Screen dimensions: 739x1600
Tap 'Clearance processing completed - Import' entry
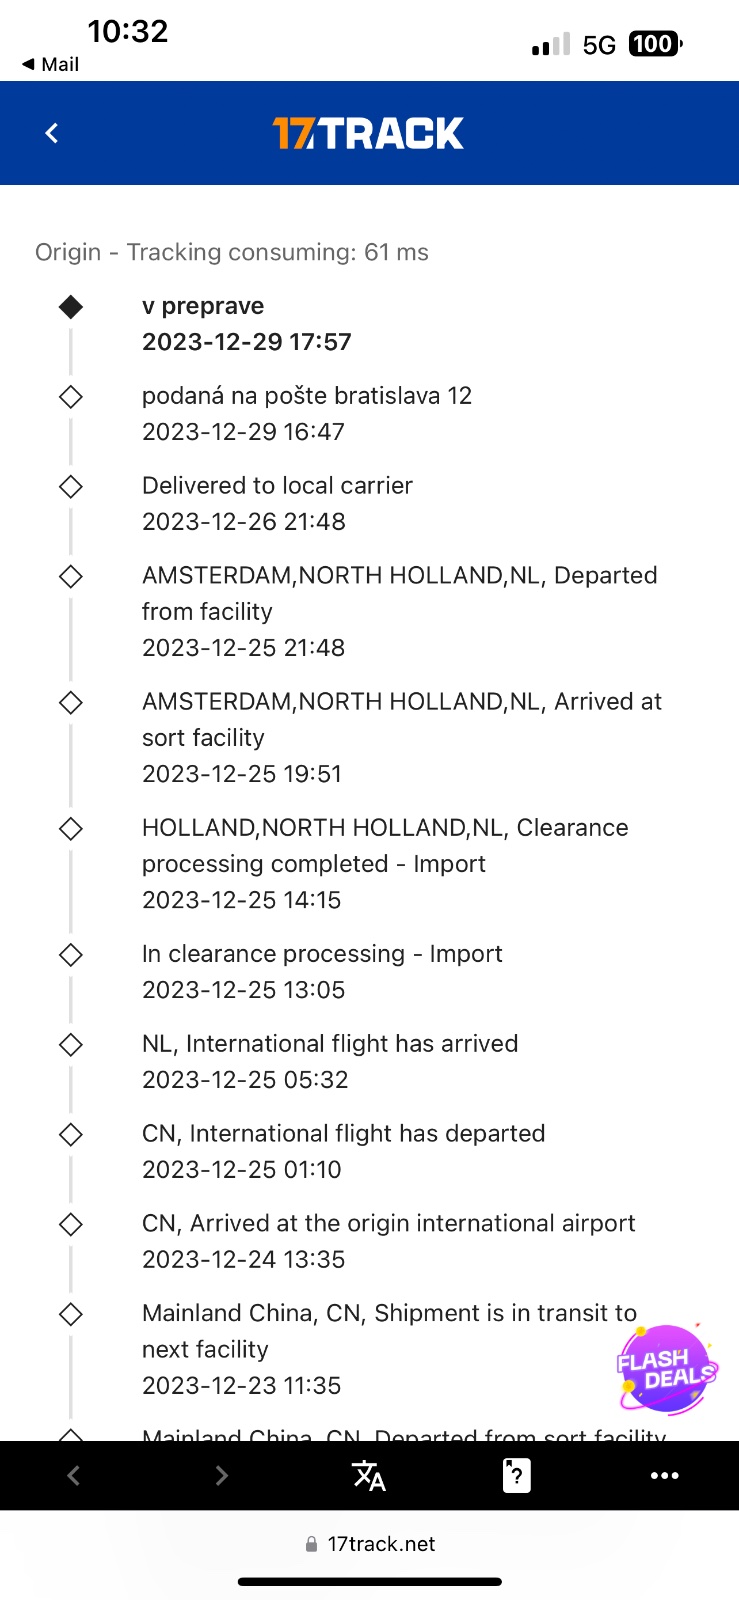tap(385, 845)
